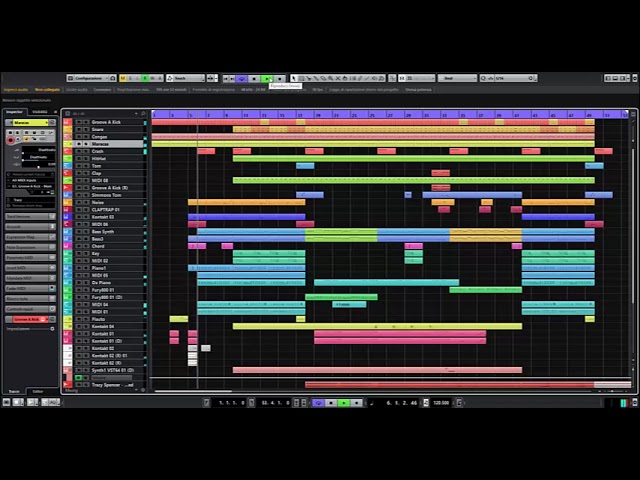Screen dimensions: 640x480
Task: Click the headphone icon beside Configurazioni
Action: [x=113, y=78]
